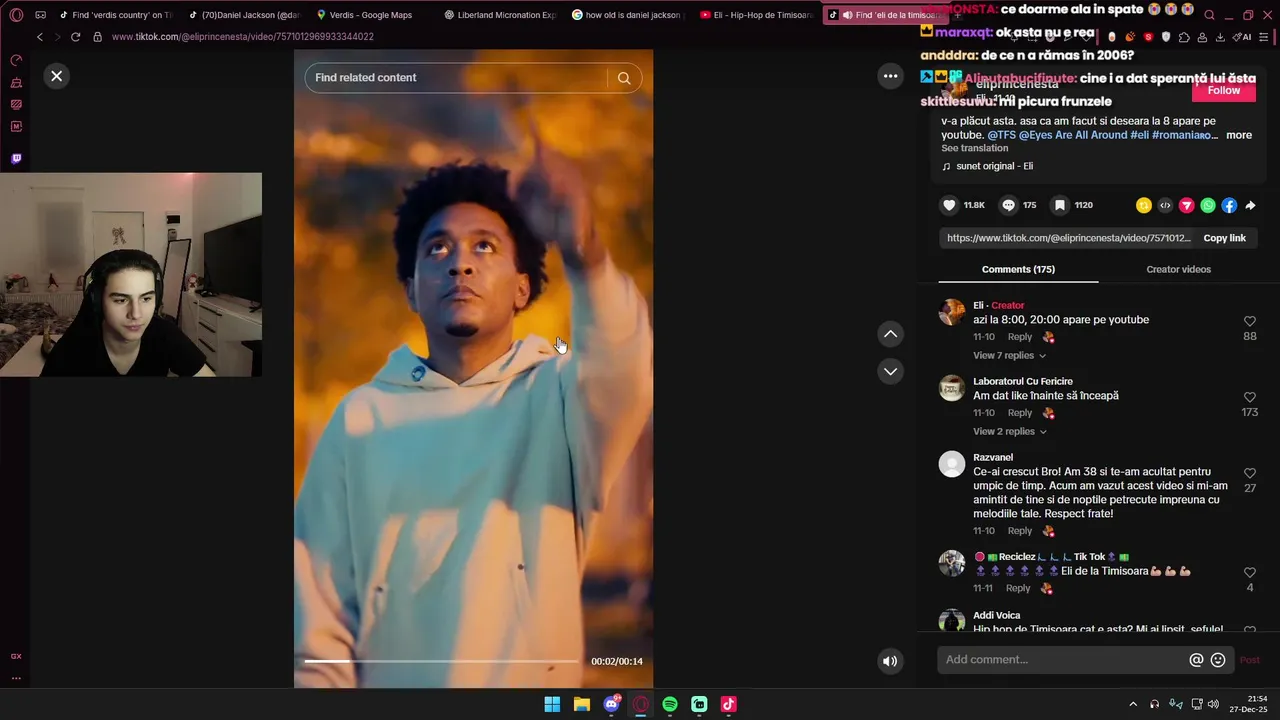
Task: Open the browser downloads icon
Action: tap(1220, 37)
